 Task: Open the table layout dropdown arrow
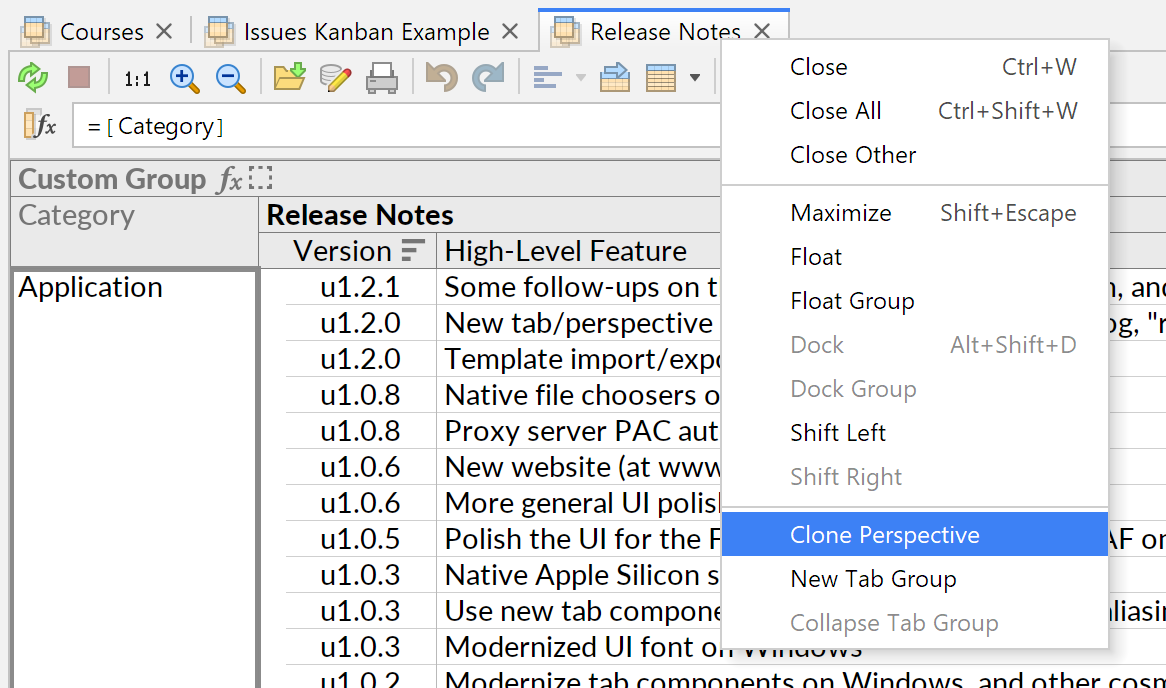coord(695,78)
